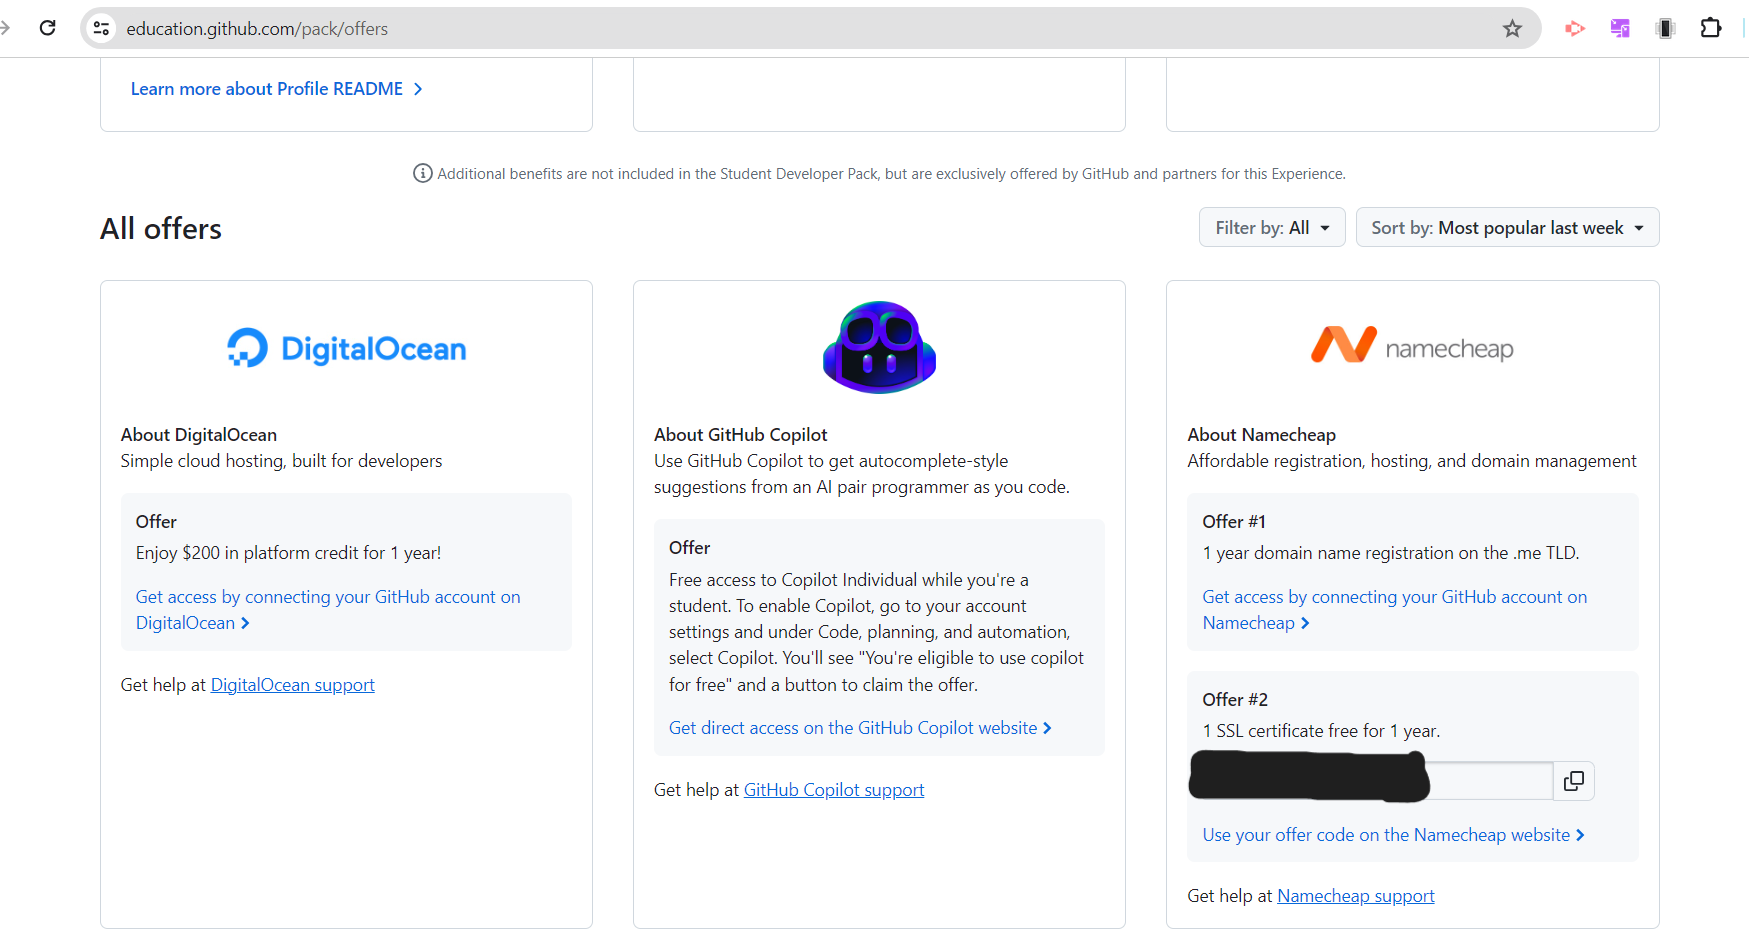This screenshot has width=1749, height=936.
Task: Click the page reload button
Action: [x=47, y=27]
